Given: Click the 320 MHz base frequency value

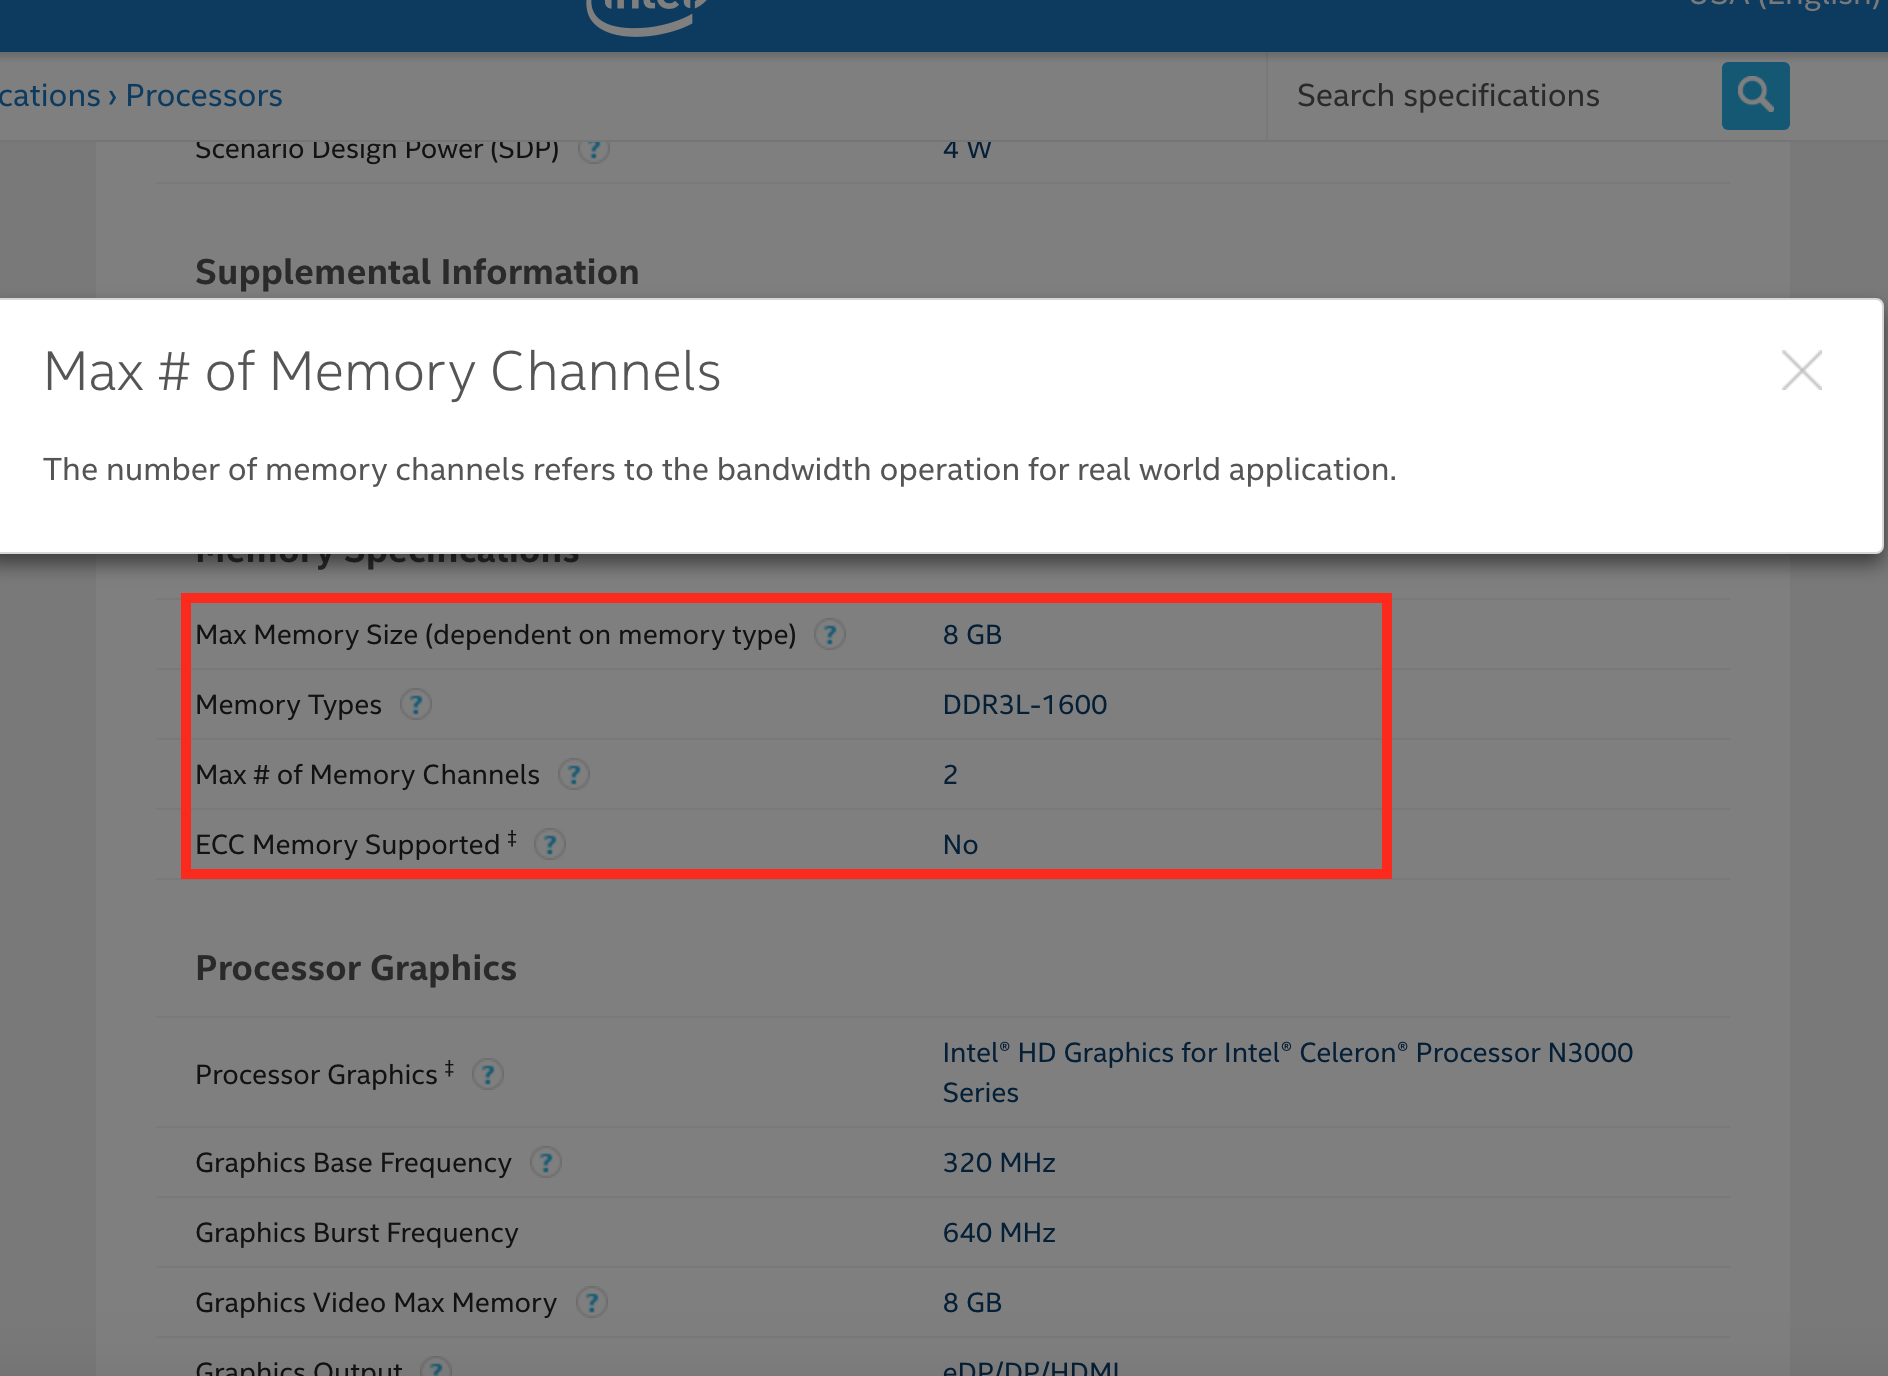Looking at the screenshot, I should point(999,1163).
